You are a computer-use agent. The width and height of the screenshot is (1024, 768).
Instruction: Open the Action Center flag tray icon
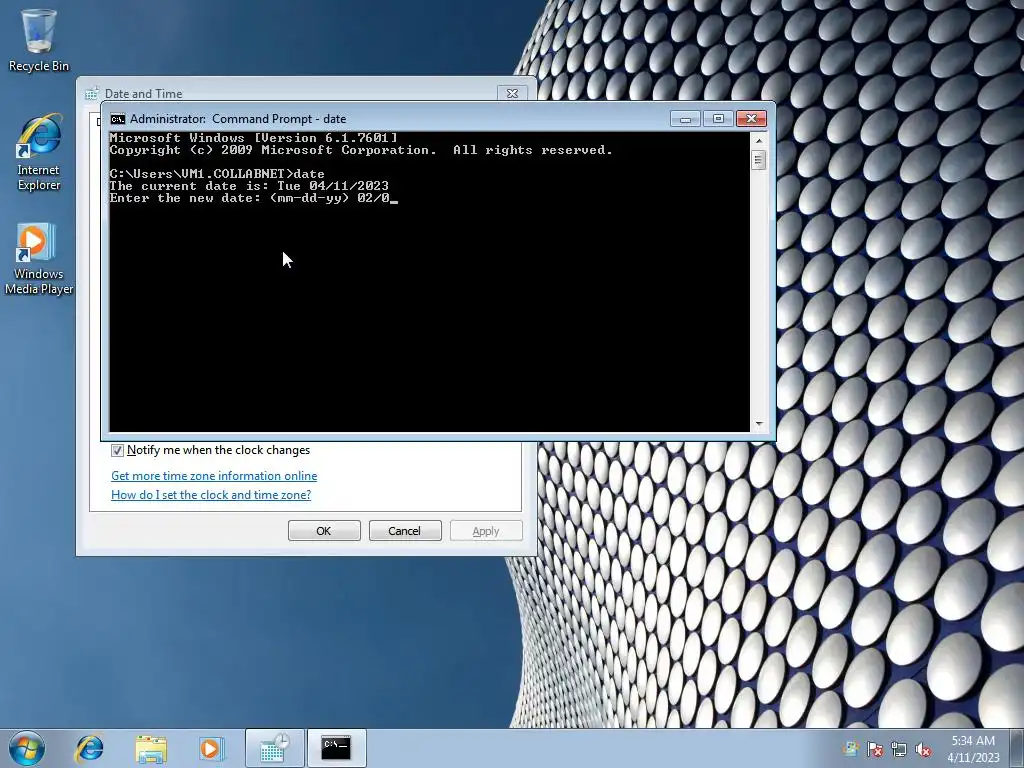click(875, 750)
